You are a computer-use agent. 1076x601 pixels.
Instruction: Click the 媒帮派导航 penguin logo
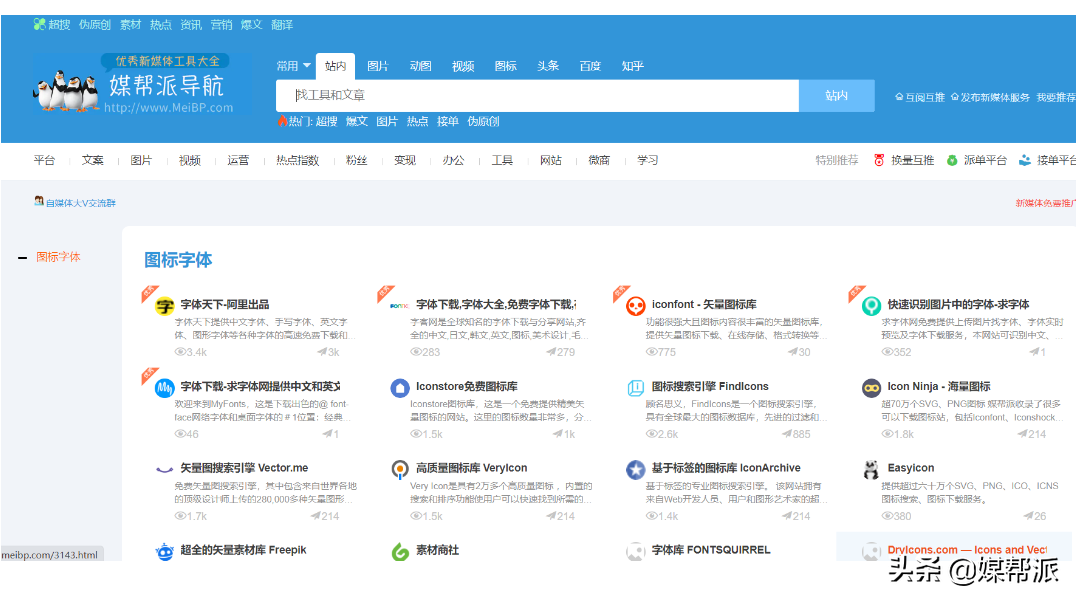pyautogui.click(x=66, y=90)
